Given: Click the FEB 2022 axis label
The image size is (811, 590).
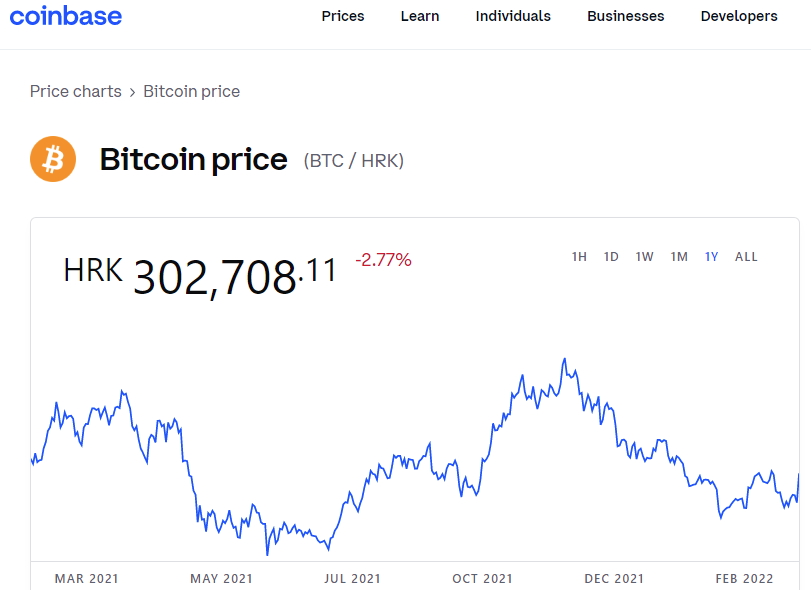Looking at the screenshot, I should point(743,578).
